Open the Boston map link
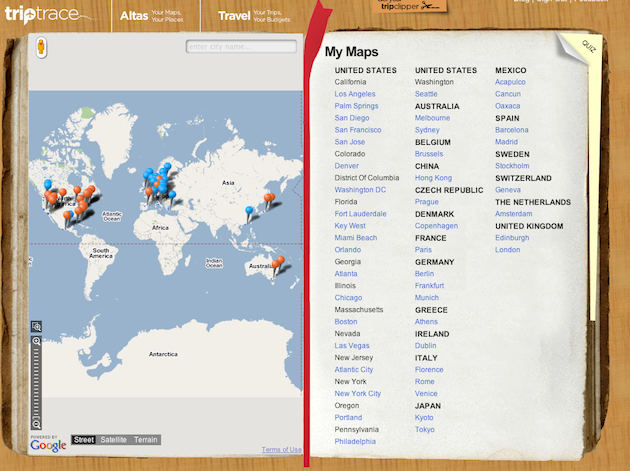630x471 pixels. pyautogui.click(x=346, y=322)
